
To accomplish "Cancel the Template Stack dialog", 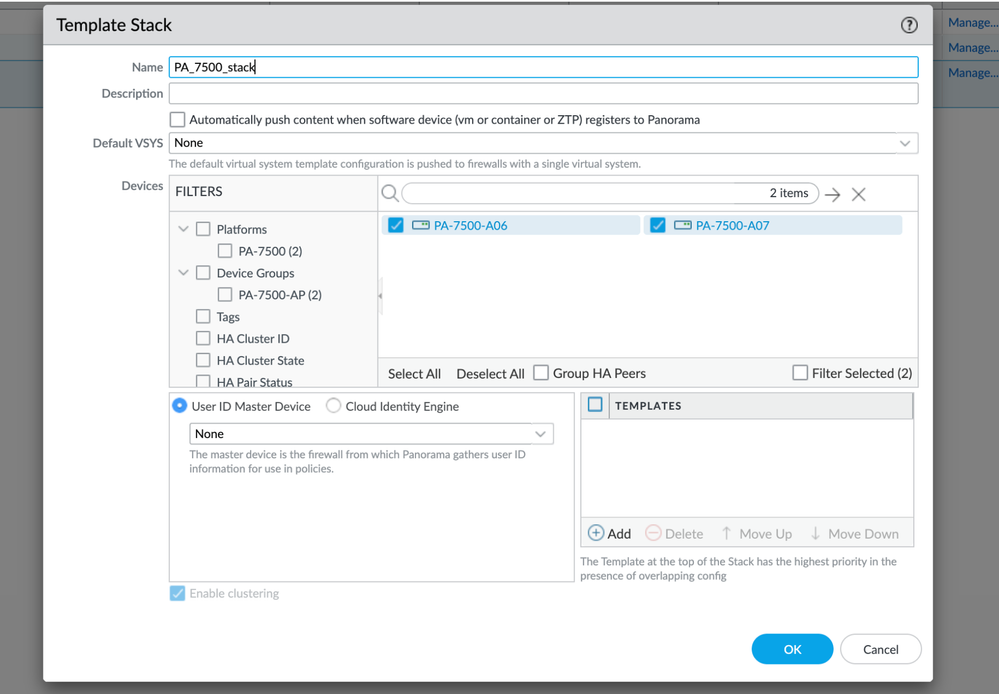I will coord(880,649).
